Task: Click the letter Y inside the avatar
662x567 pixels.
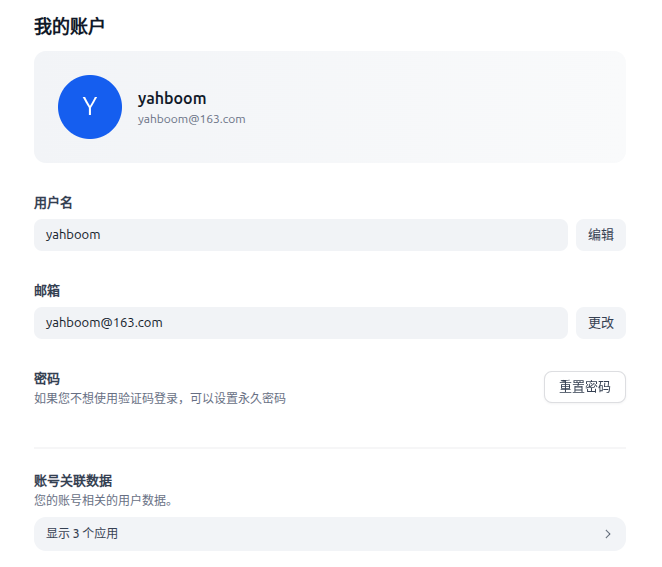Action: pyautogui.click(x=90, y=106)
